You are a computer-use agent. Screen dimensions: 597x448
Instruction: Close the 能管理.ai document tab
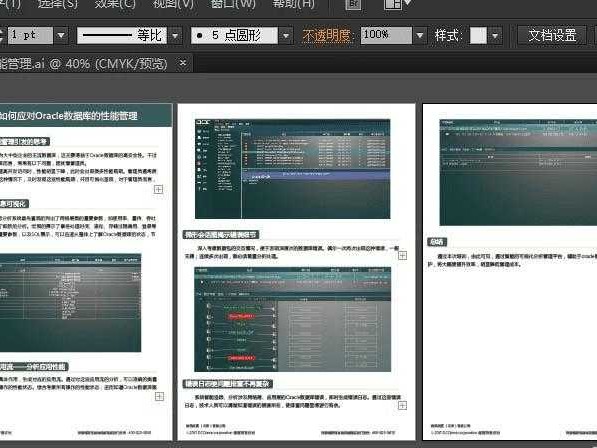point(183,62)
